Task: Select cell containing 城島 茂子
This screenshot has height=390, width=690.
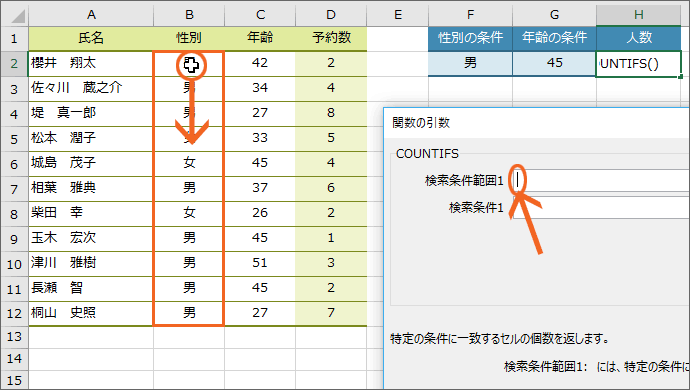Action: tap(91, 163)
